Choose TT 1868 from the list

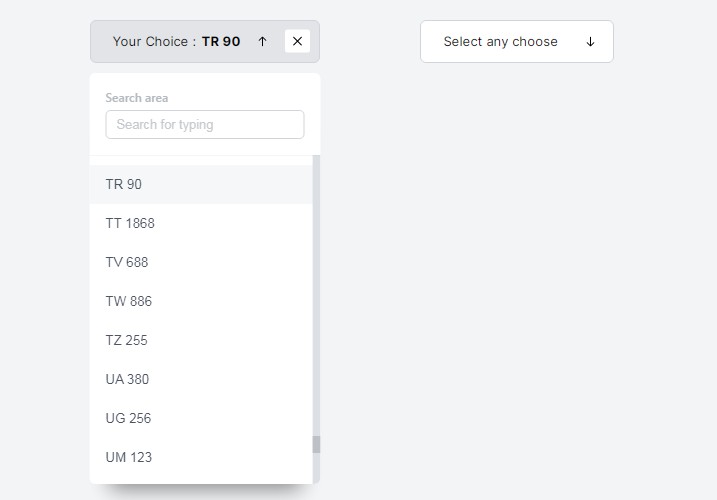tap(130, 223)
